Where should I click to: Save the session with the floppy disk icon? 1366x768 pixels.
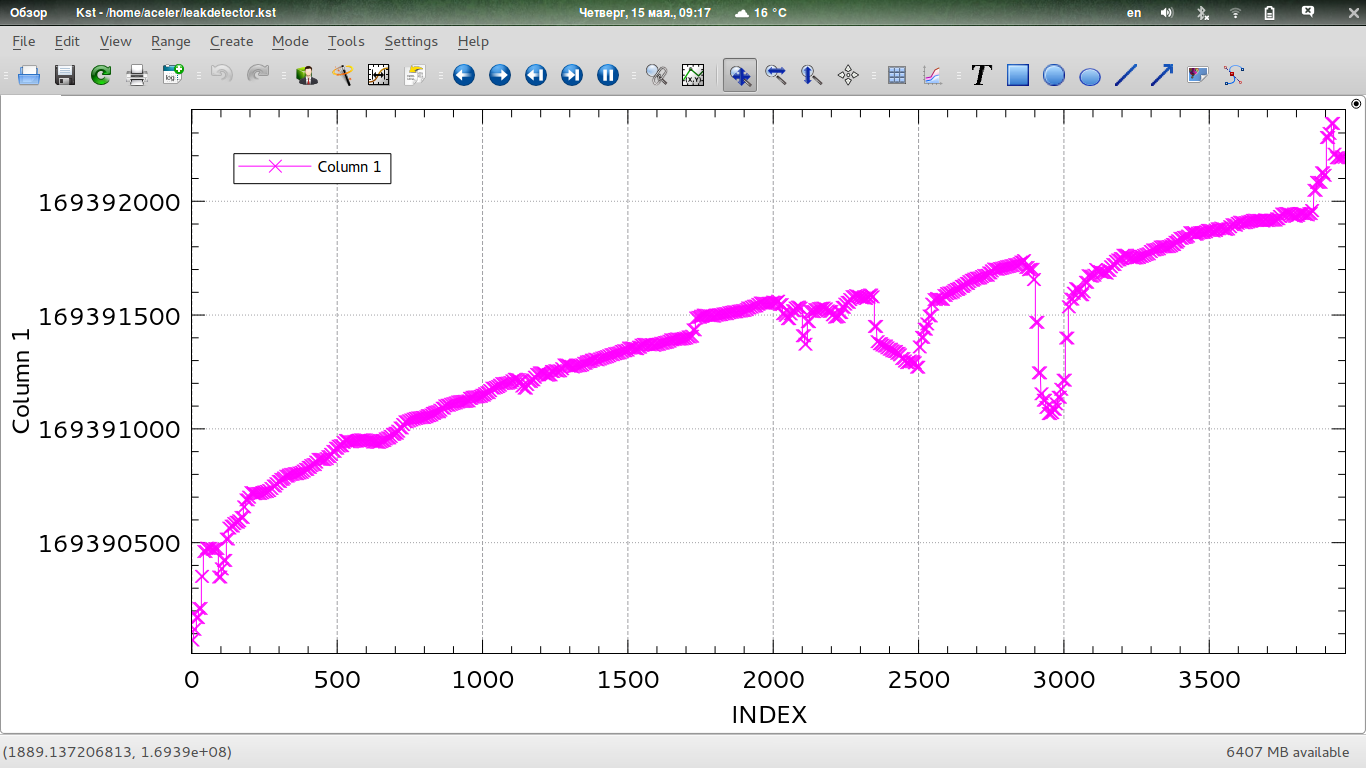(65, 75)
